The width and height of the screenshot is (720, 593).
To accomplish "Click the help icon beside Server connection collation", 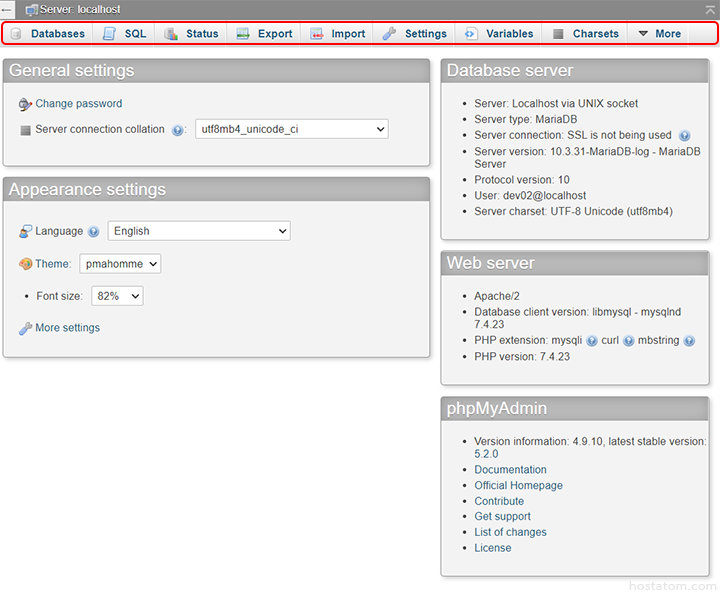I will pyautogui.click(x=178, y=130).
